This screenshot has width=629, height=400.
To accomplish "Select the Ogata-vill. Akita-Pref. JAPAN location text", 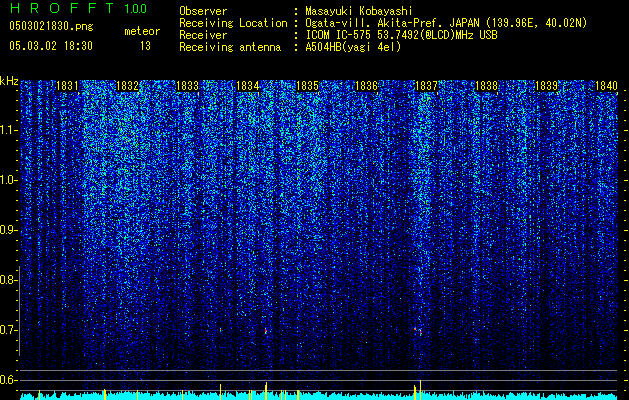I will click(x=446, y=23).
